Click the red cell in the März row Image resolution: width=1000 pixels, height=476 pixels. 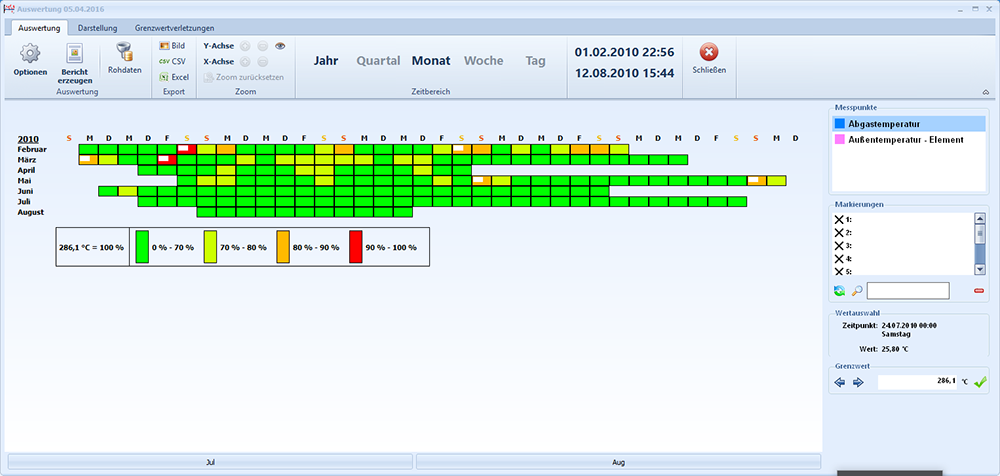(x=167, y=160)
